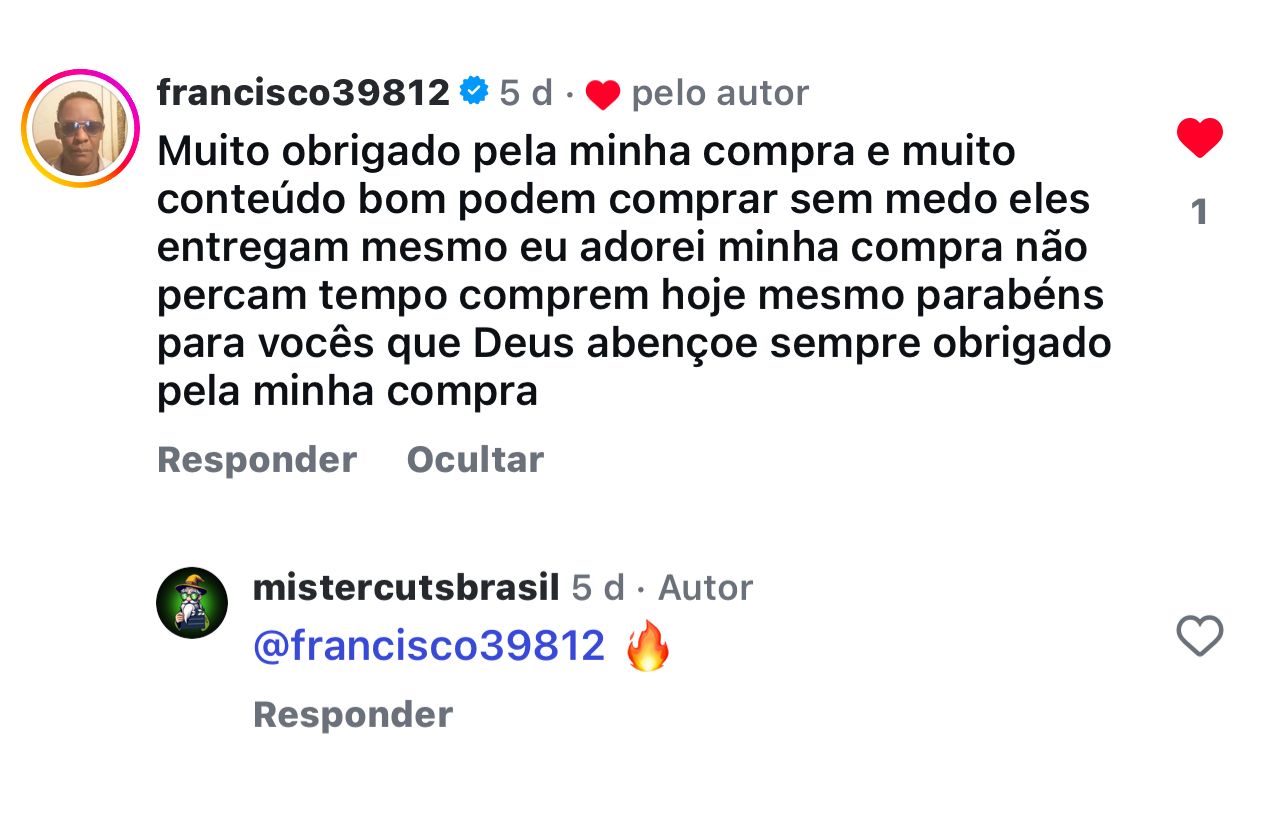Click 'Responder' under francisco39812's comment
The image size is (1284, 814).
257,460
